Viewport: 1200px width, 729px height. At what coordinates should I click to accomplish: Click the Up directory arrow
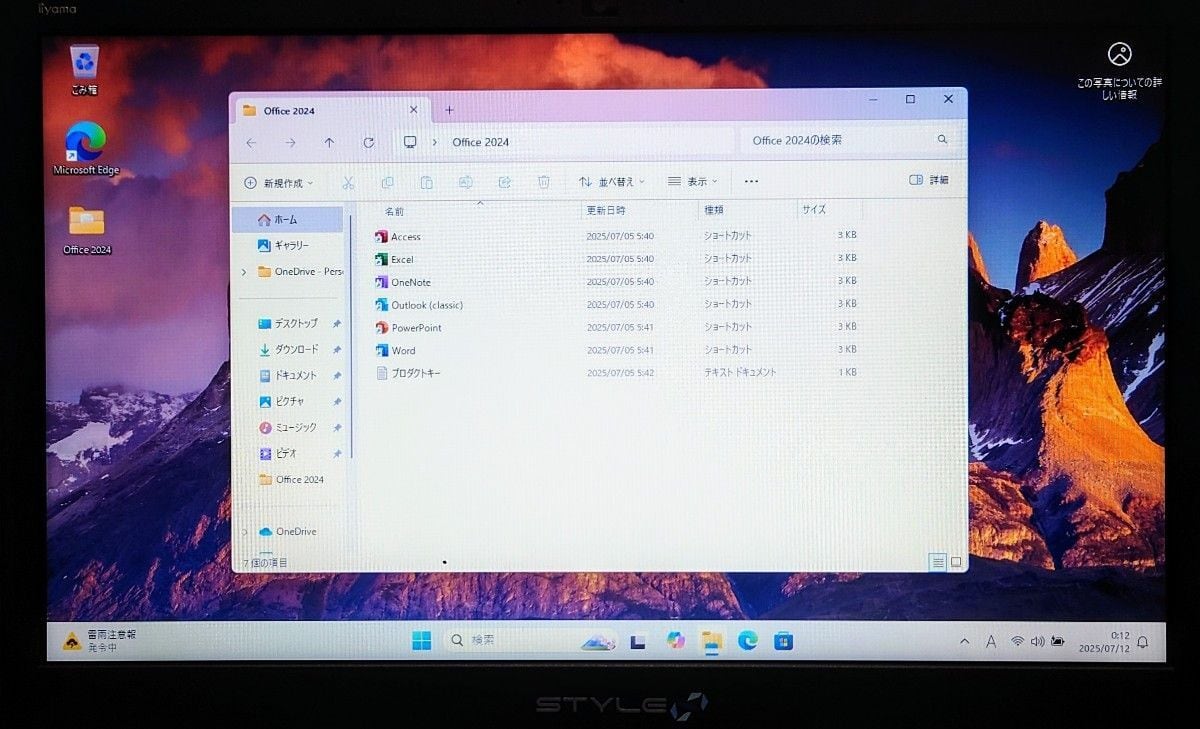pos(329,143)
